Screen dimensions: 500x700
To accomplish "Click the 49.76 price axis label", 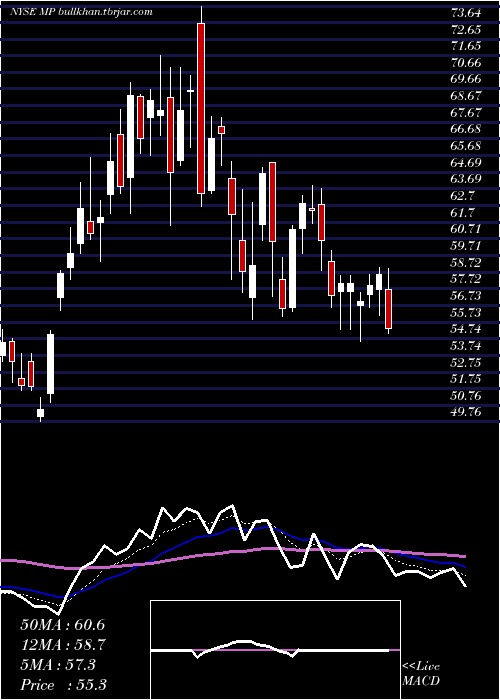I will coord(466,412).
